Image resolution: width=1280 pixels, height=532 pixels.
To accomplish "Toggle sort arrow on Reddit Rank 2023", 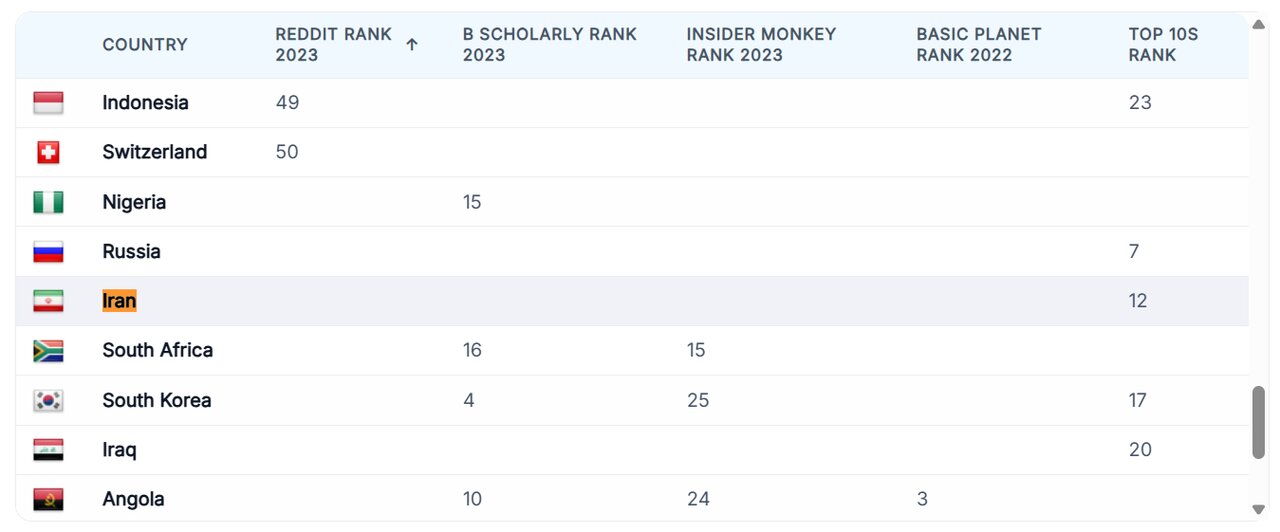I will click(x=412, y=44).
